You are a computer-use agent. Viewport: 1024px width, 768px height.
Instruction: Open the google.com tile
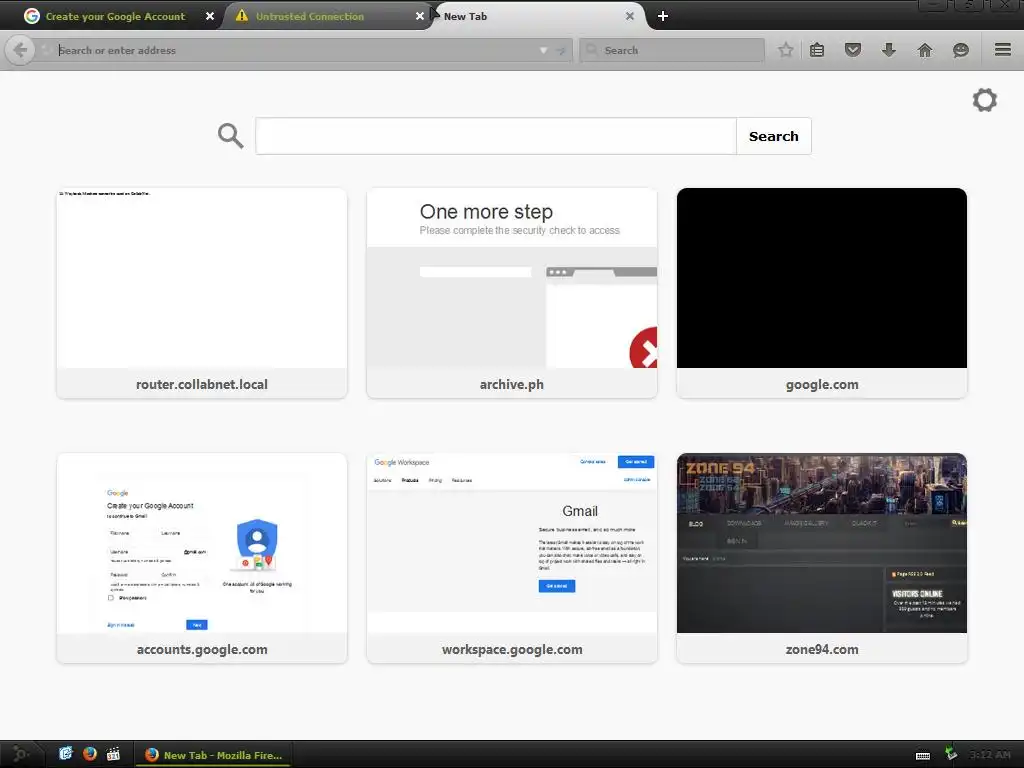tap(822, 293)
